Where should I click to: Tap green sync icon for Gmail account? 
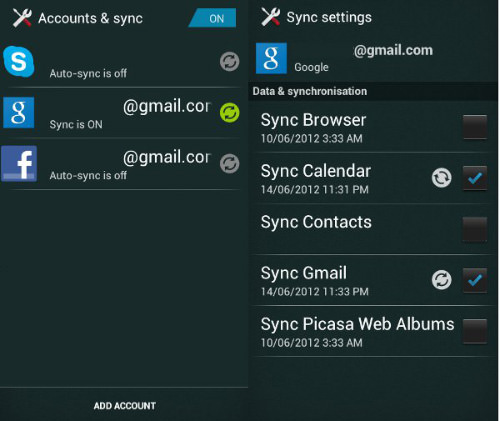click(230, 113)
